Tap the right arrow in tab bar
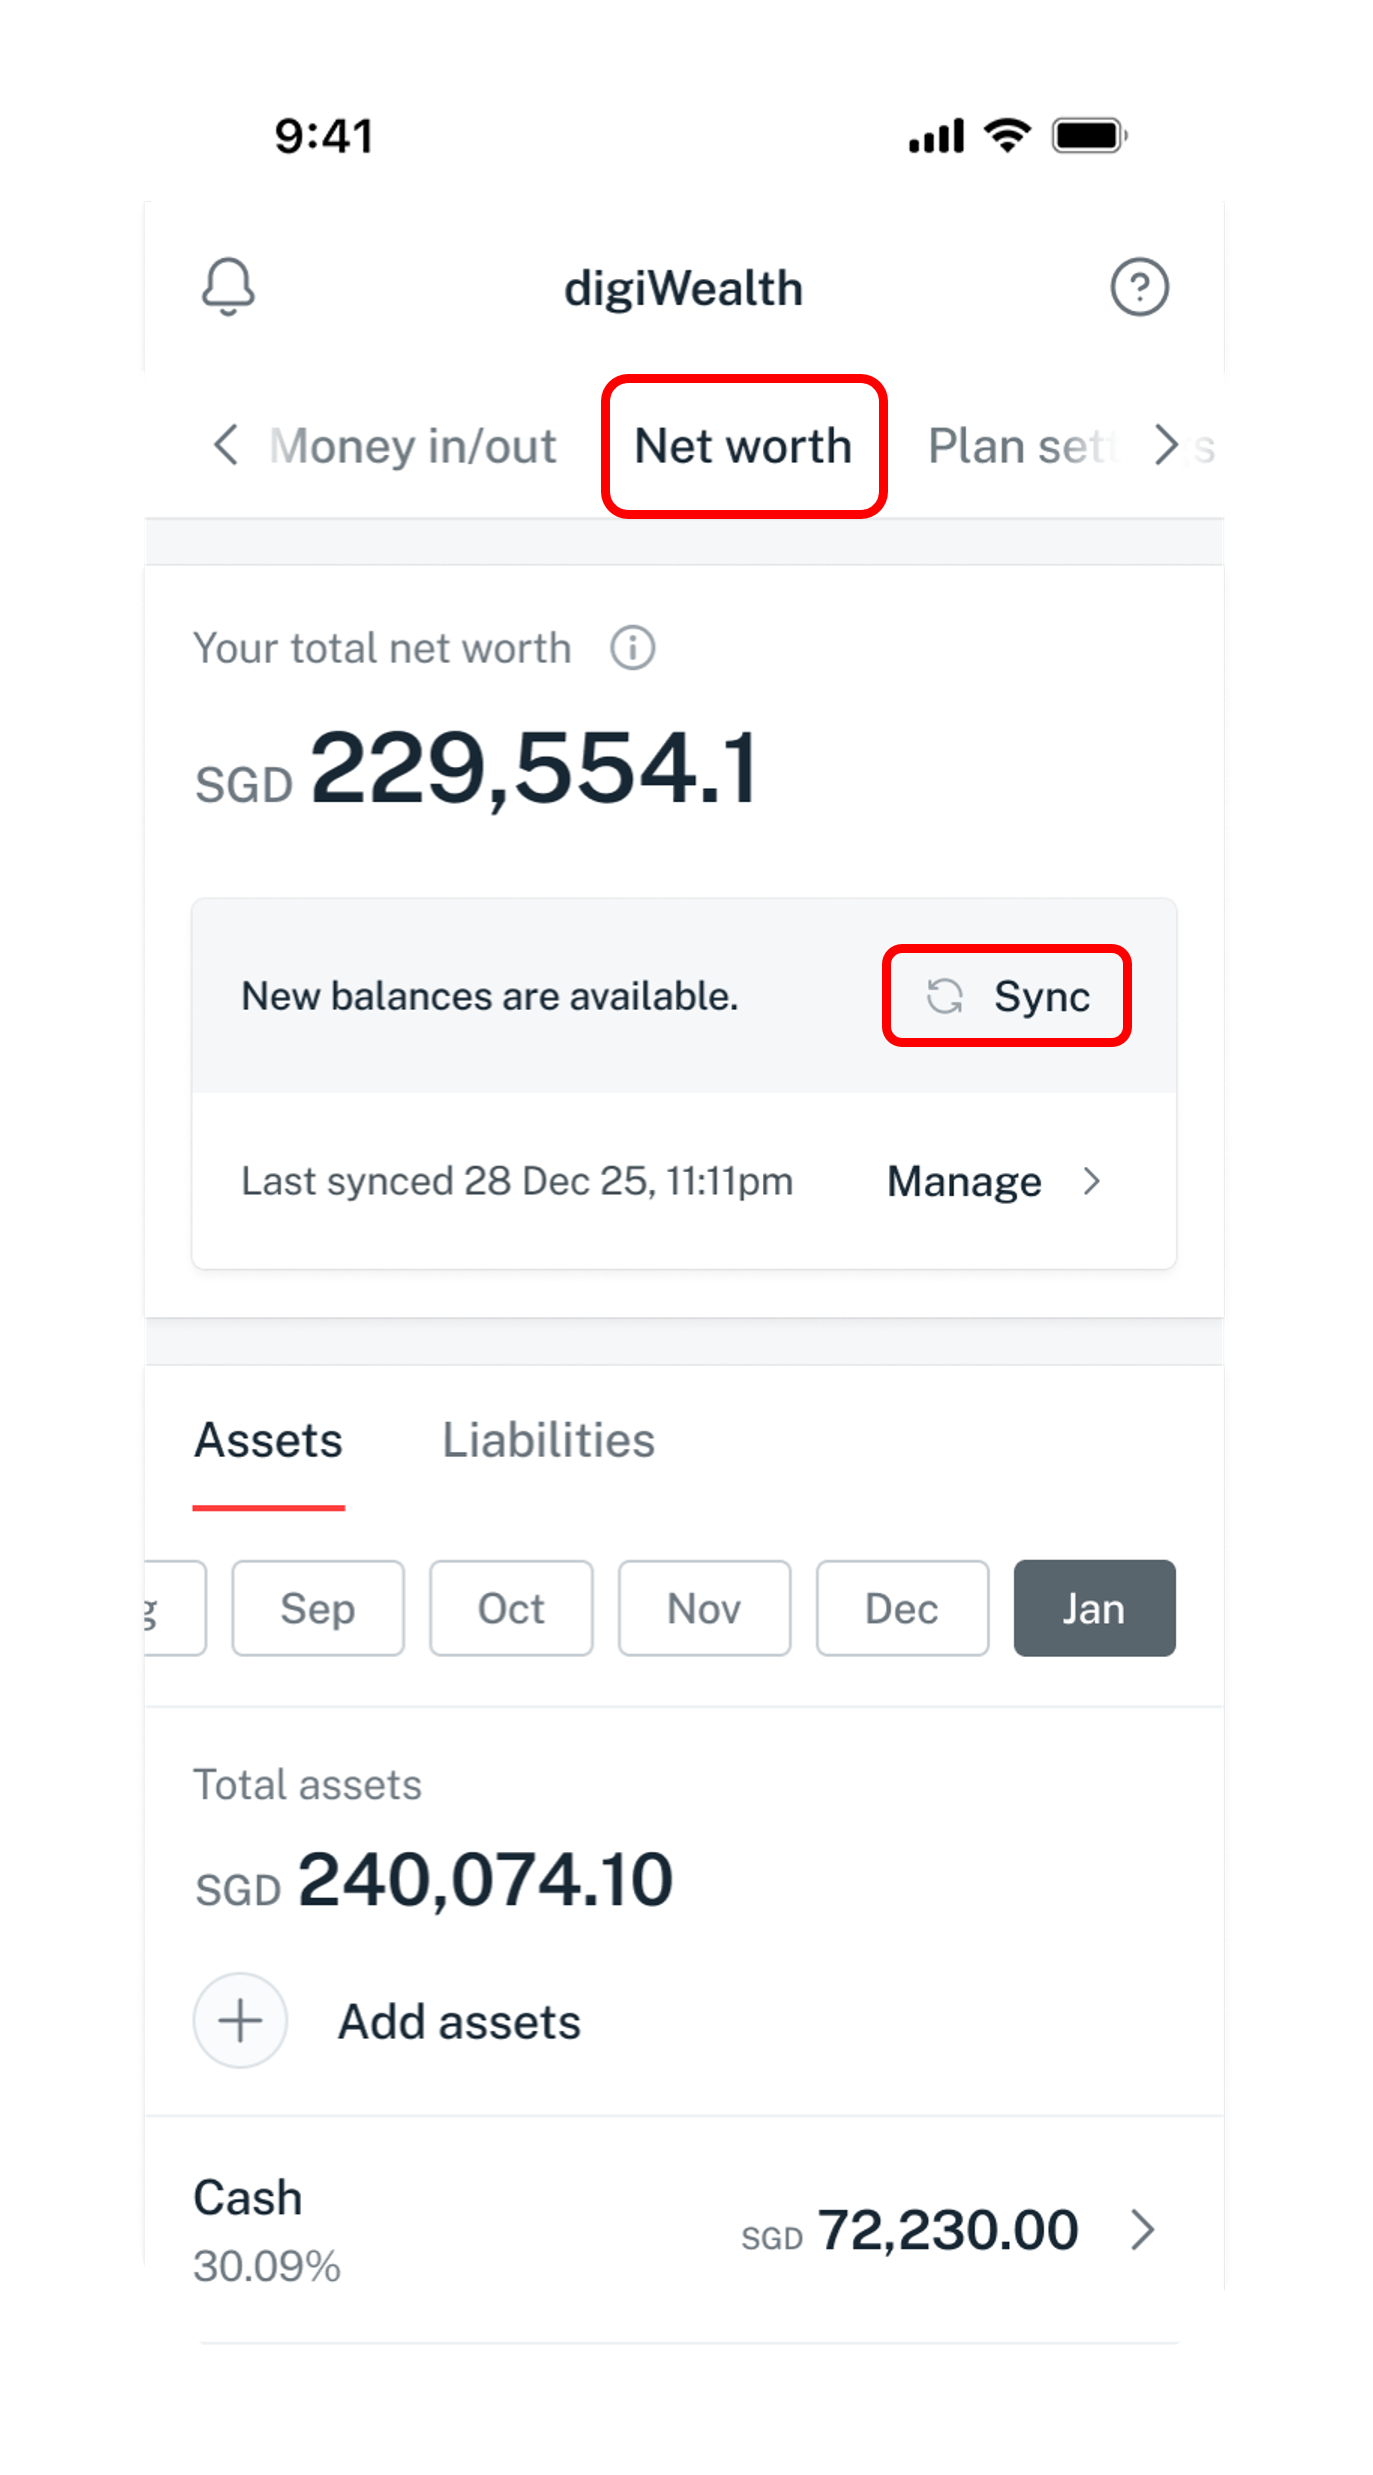 pos(1165,445)
